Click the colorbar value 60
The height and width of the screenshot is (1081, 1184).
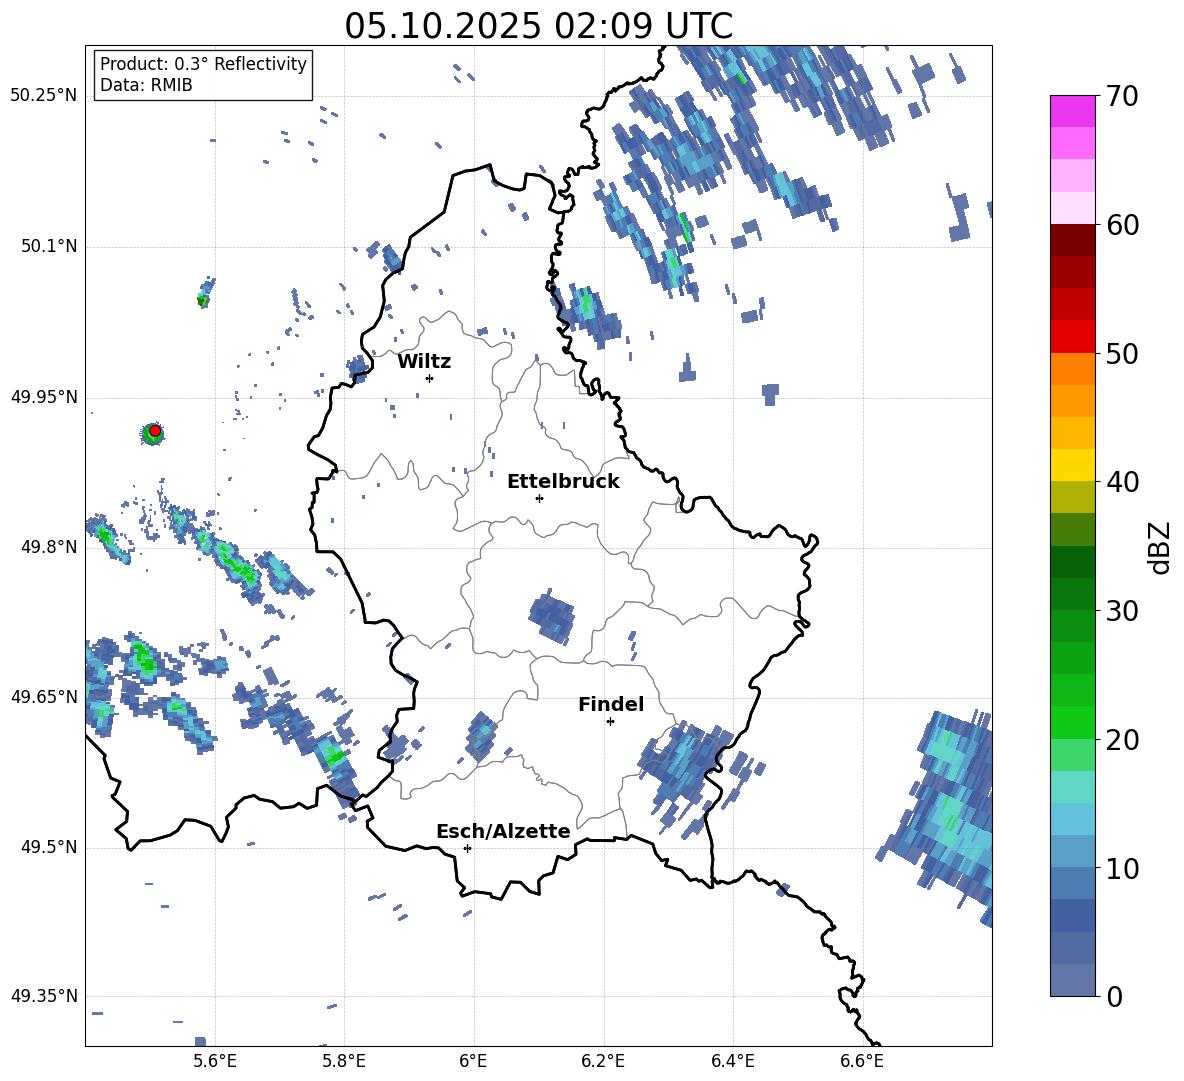point(1123,225)
